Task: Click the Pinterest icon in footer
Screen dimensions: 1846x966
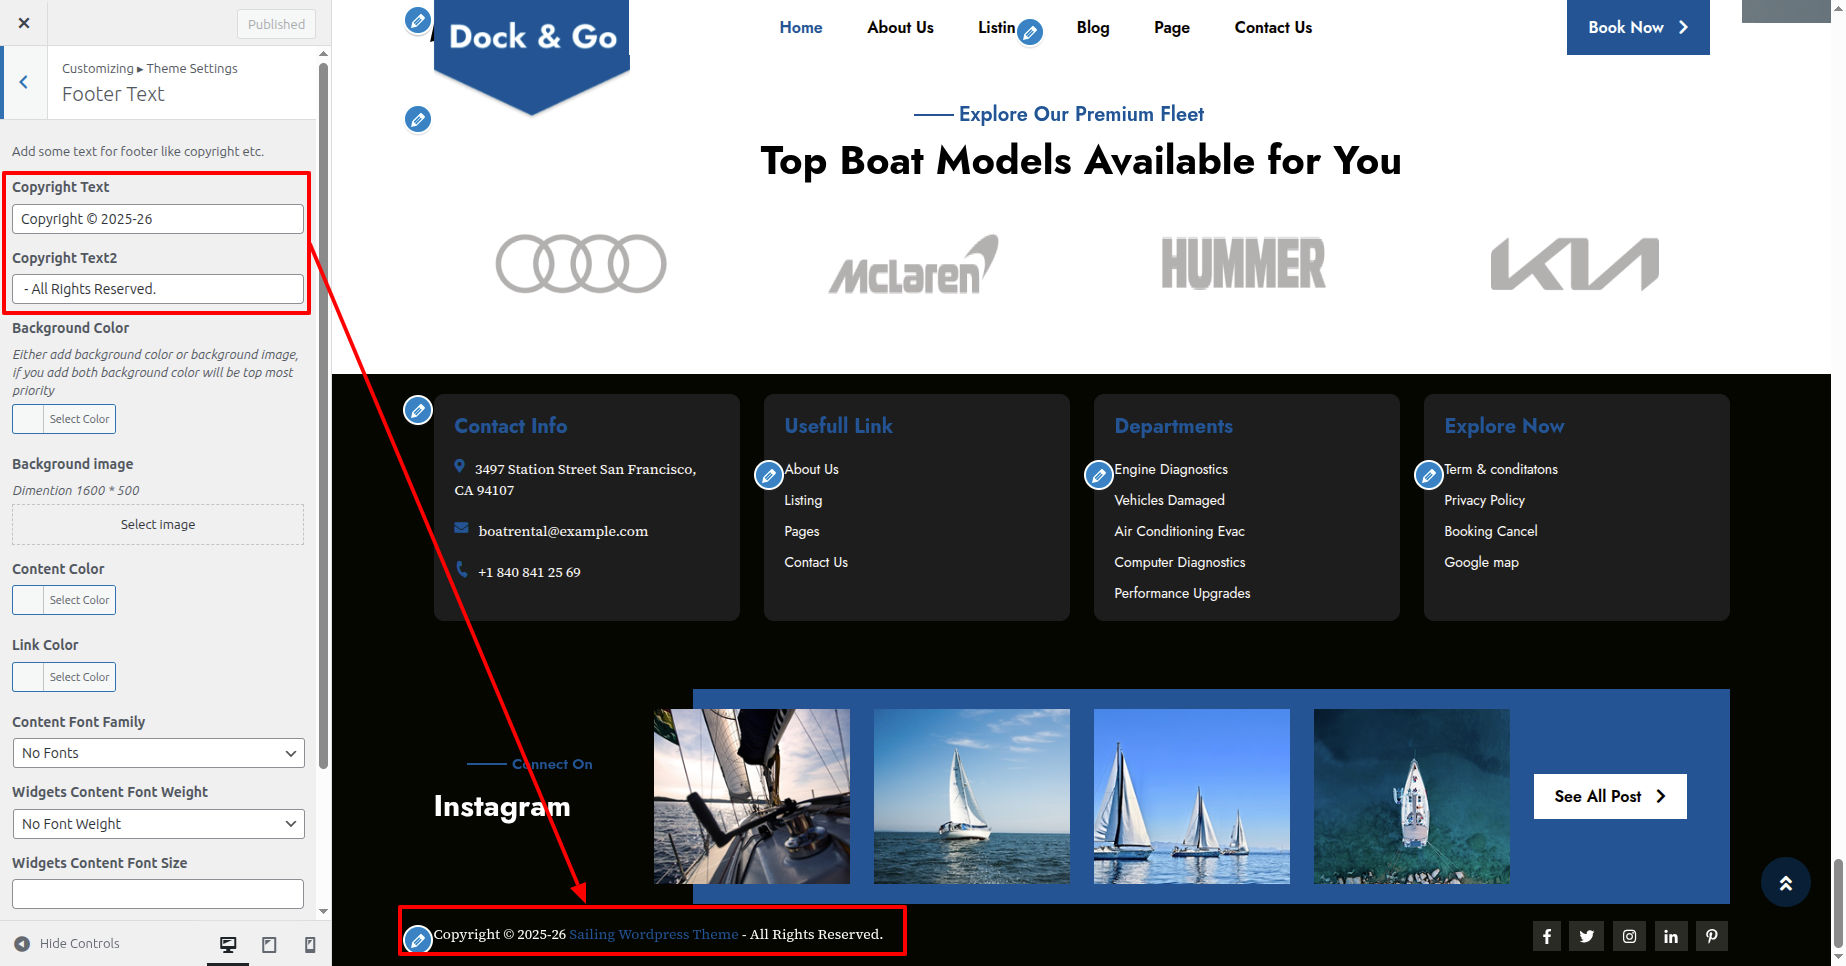Action: (1712, 936)
